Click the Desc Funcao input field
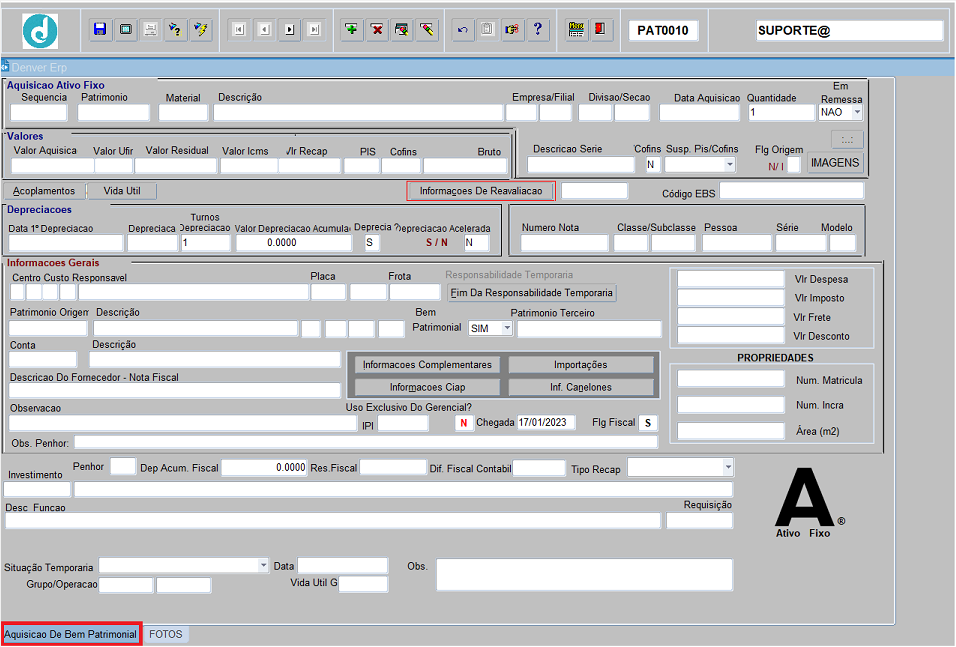Image resolution: width=956 pixels, height=647 pixels. tap(333, 521)
